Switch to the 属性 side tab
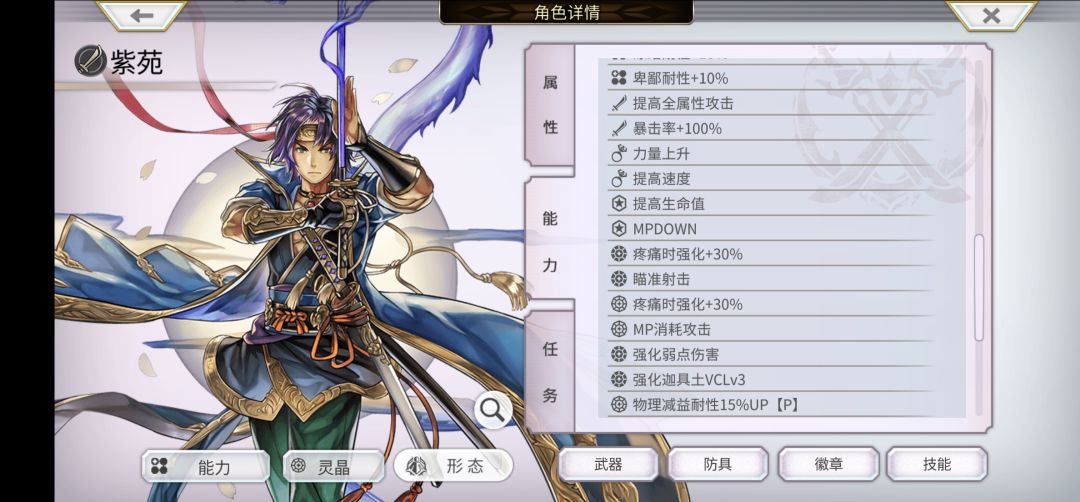 point(550,105)
